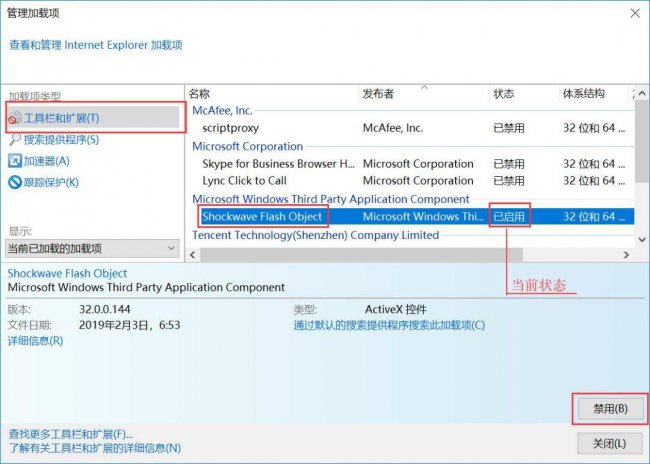Click the 已禁用 status of scriptproxy
The image size is (650, 464).
509,128
